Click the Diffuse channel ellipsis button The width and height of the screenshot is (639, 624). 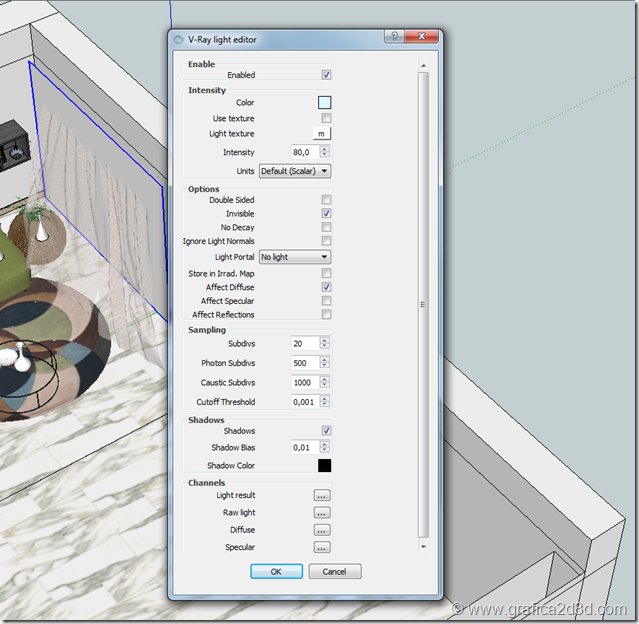pyautogui.click(x=321, y=530)
